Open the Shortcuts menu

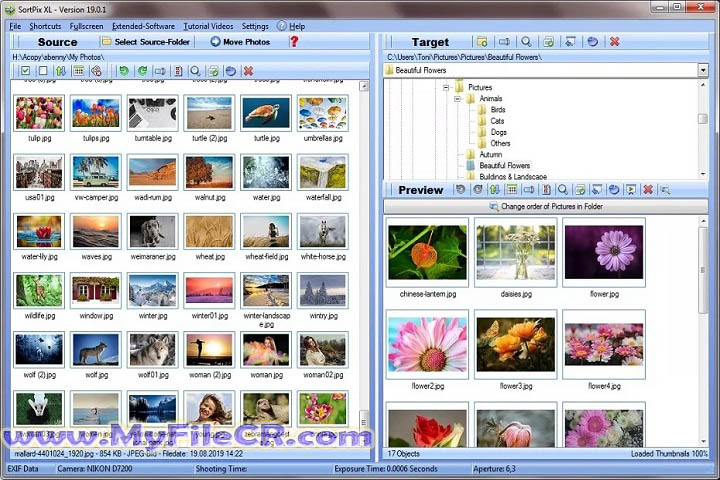(x=45, y=26)
